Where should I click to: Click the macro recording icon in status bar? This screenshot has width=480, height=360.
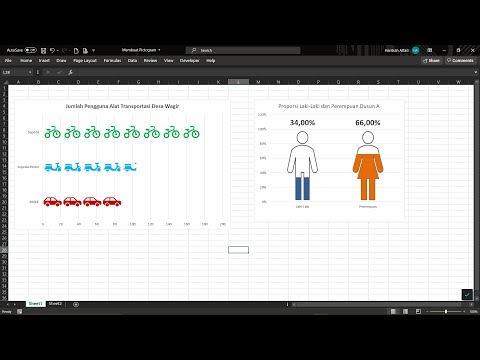click(20, 312)
